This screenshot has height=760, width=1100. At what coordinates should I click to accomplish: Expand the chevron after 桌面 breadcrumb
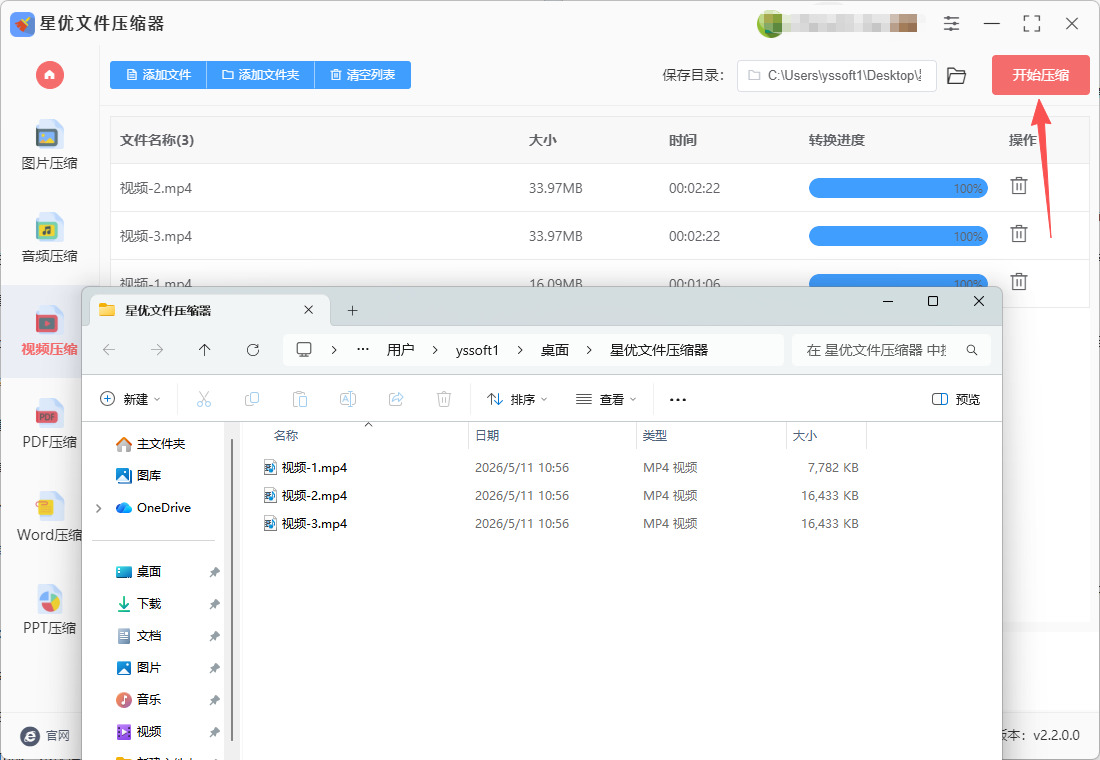tap(589, 349)
